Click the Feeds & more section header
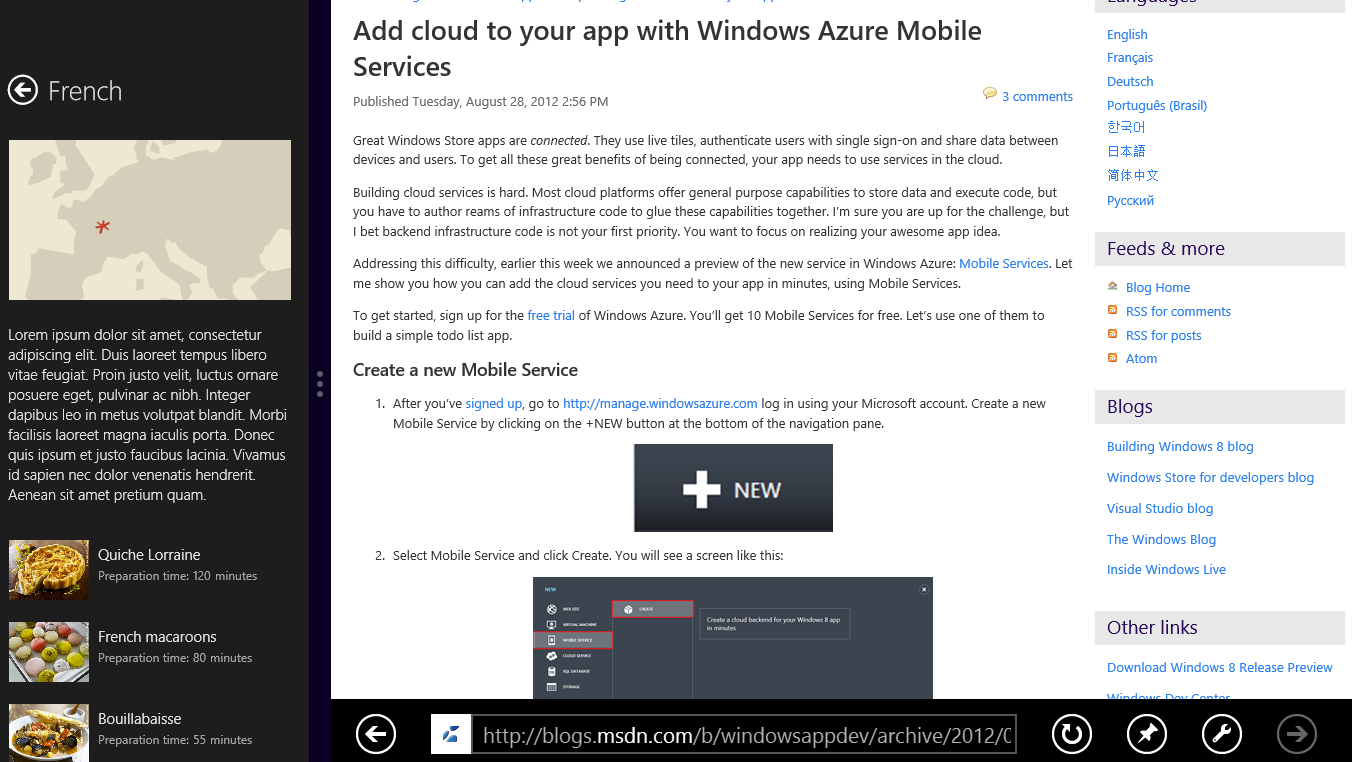The image size is (1352, 762). pos(1220,249)
